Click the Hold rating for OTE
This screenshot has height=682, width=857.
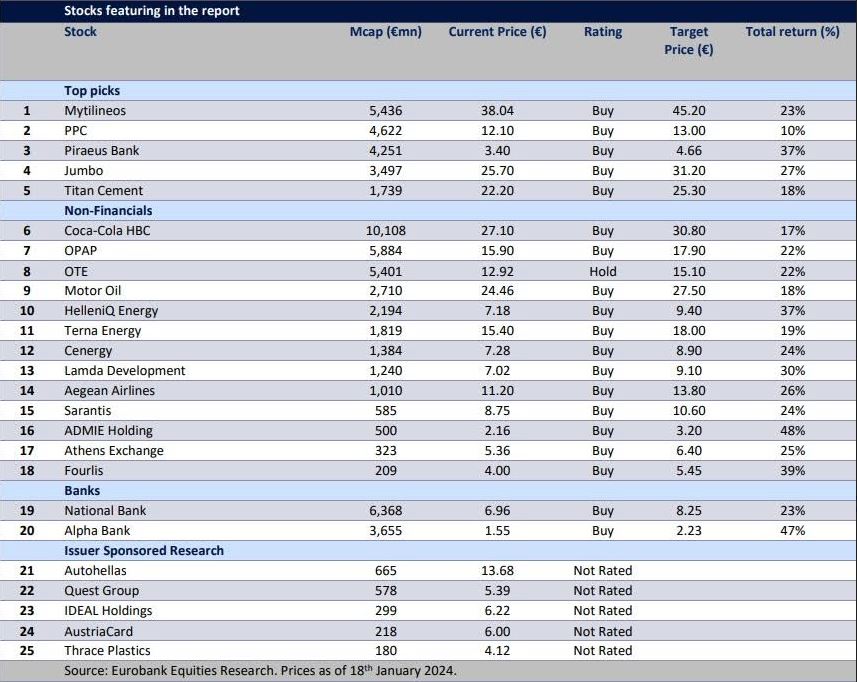(603, 271)
